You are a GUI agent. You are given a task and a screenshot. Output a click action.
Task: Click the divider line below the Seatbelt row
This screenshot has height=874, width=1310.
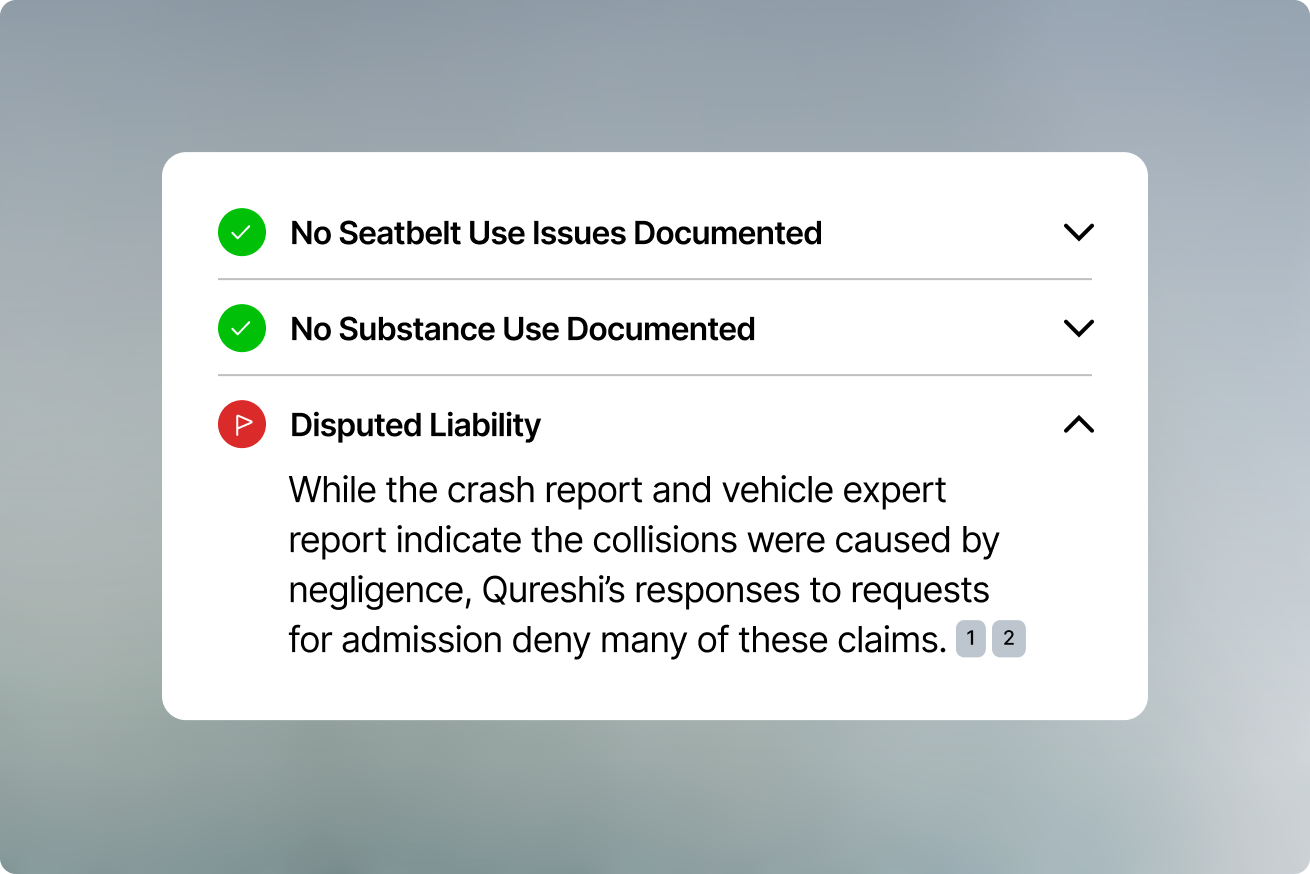(x=654, y=279)
